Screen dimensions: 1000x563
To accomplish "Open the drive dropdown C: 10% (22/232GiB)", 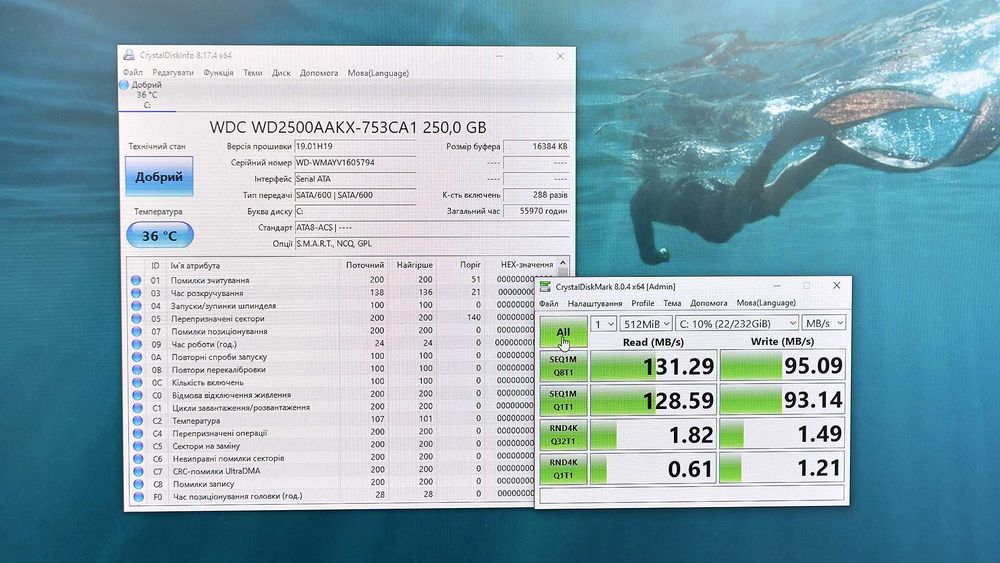I will click(x=737, y=324).
